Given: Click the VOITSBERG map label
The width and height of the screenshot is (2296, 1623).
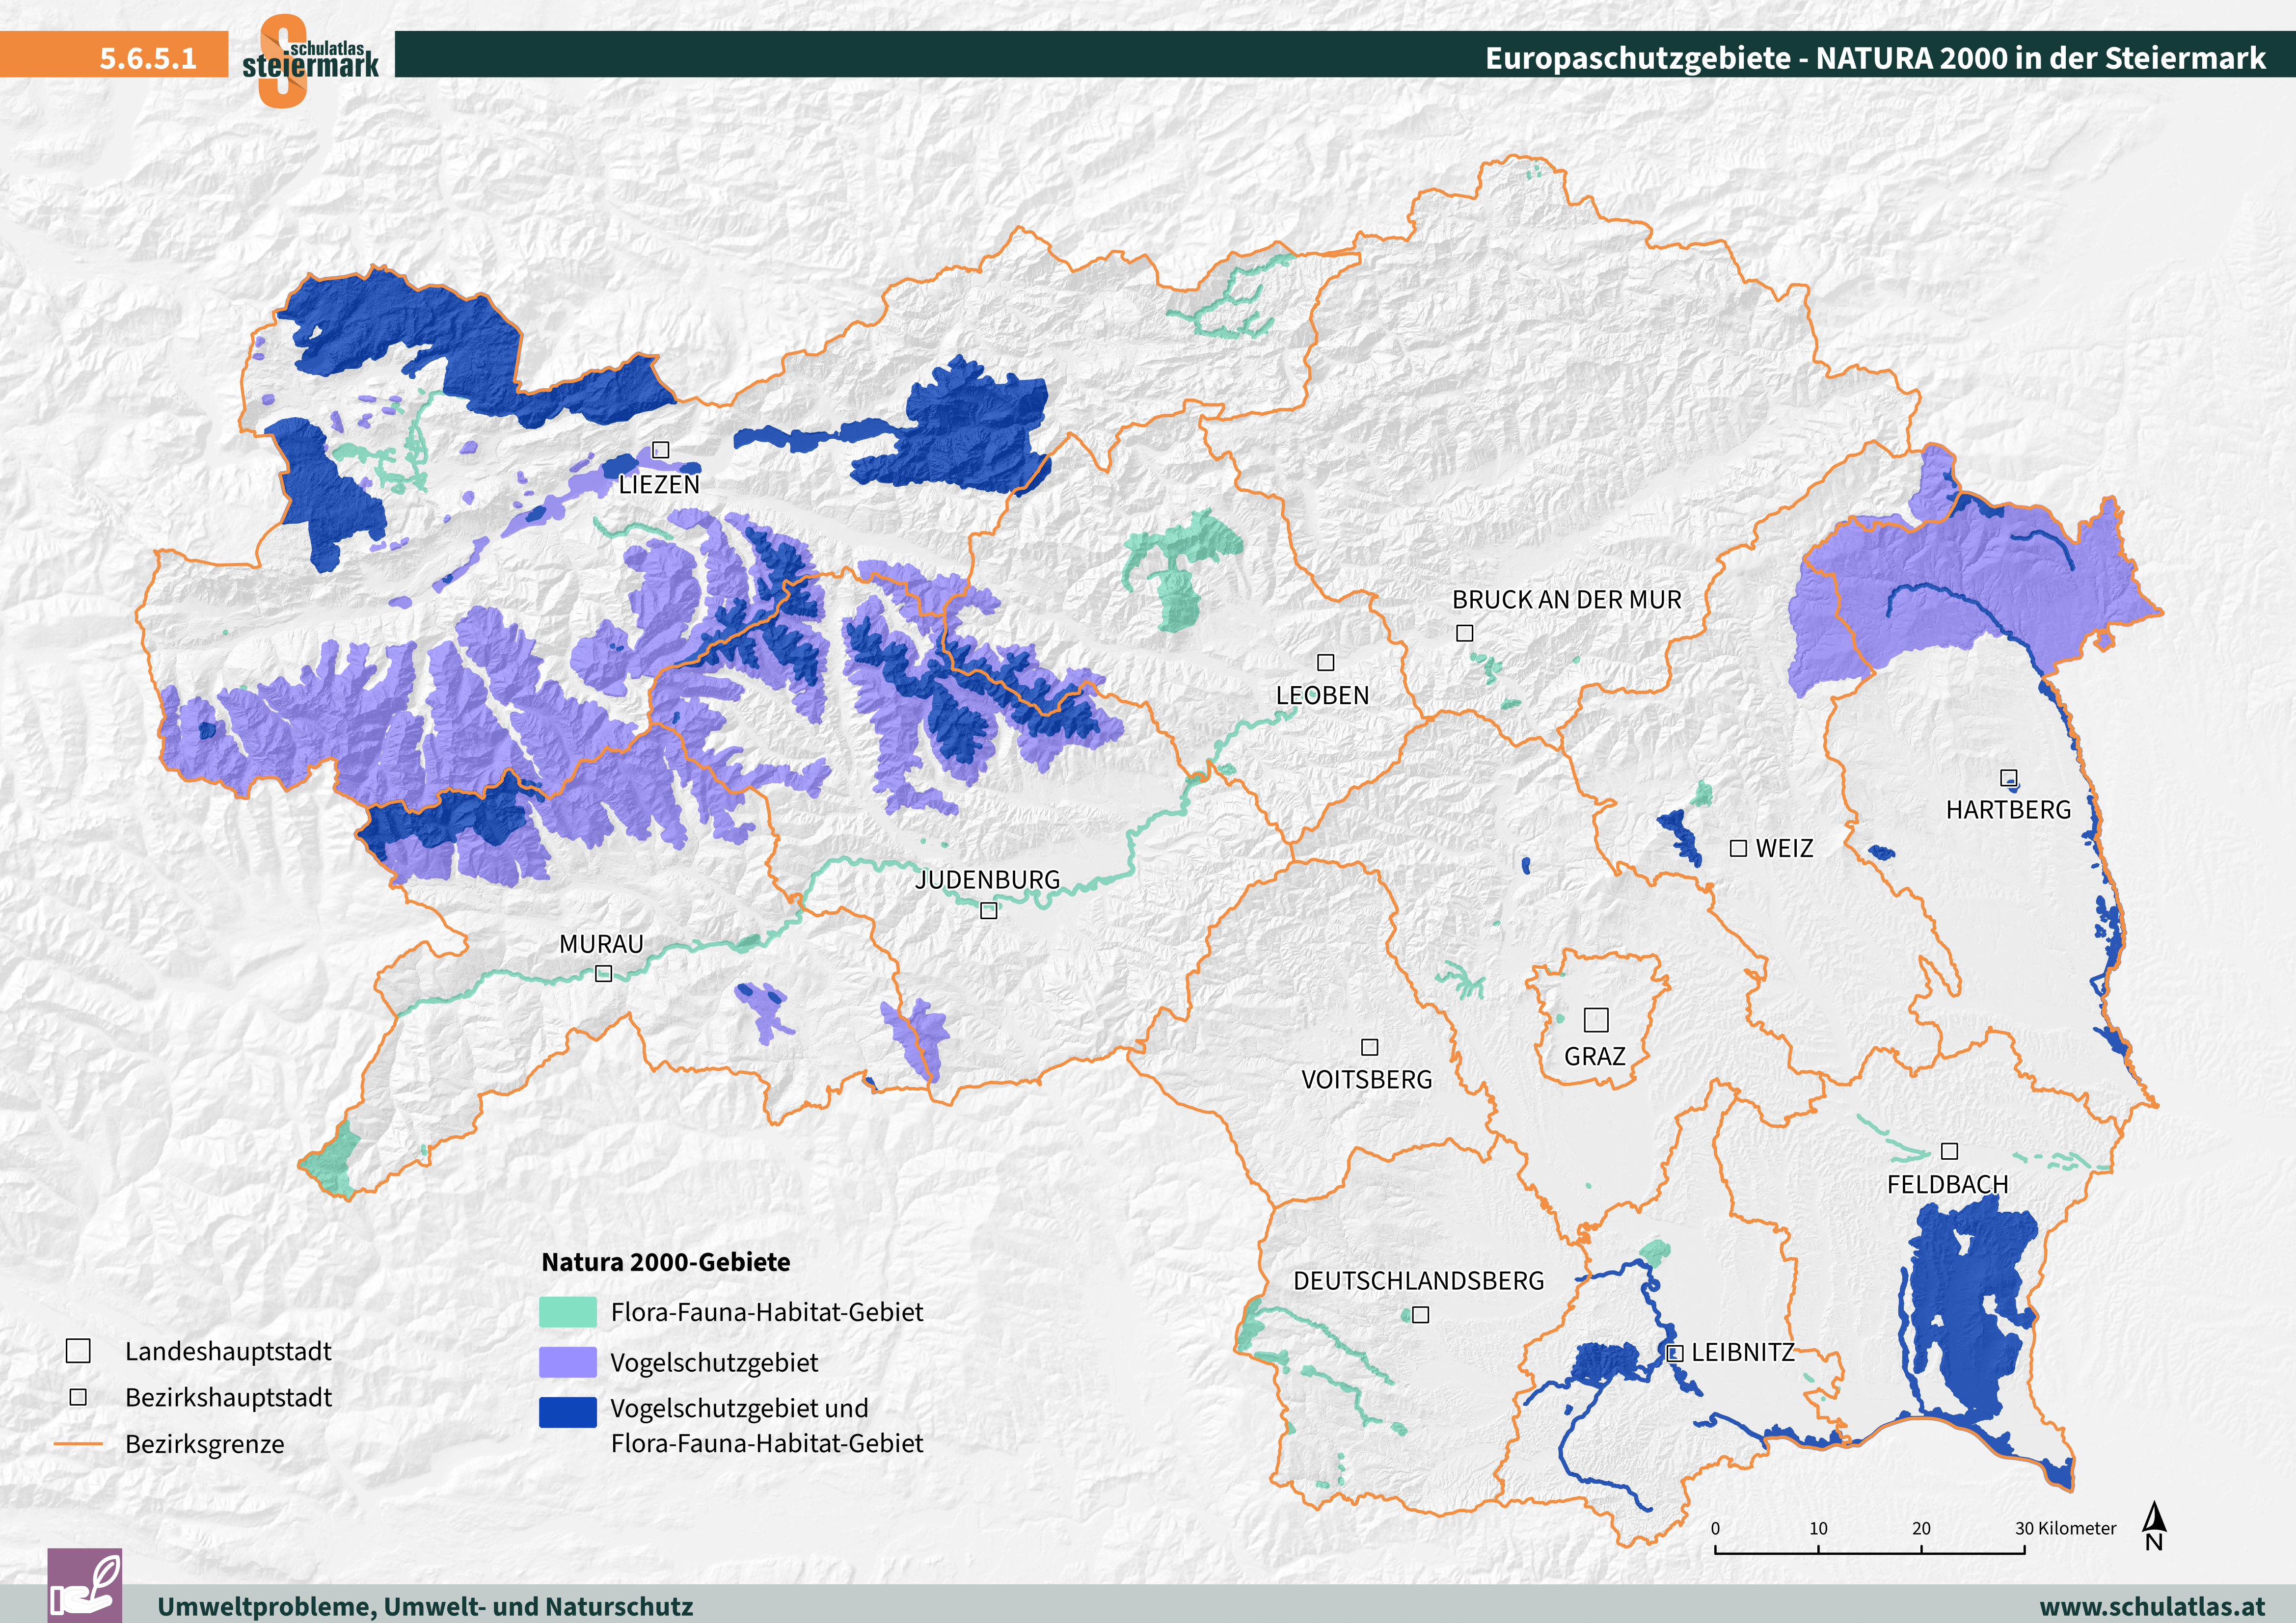Looking at the screenshot, I should (1366, 1080).
